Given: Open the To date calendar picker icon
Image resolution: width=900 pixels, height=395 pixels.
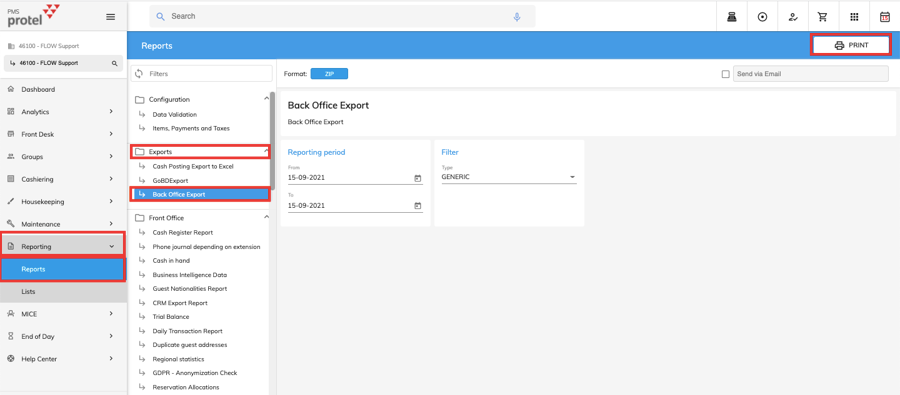Looking at the screenshot, I should click(x=417, y=206).
